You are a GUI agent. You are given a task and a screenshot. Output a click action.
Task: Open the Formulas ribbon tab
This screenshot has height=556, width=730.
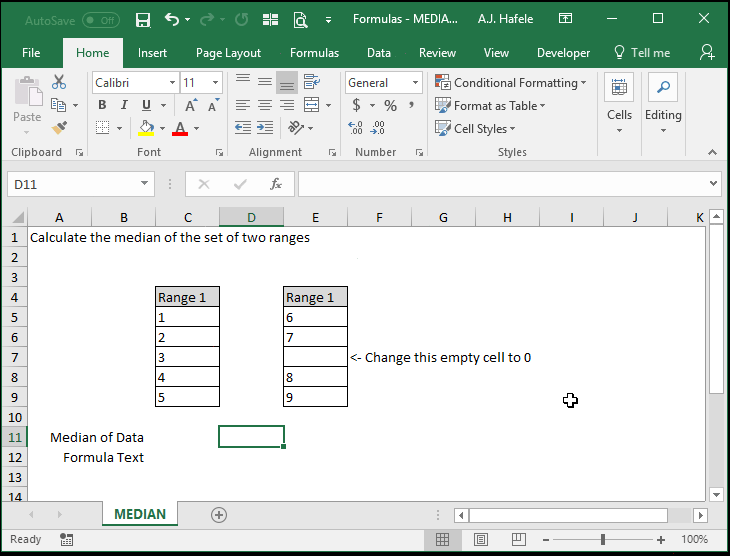click(x=314, y=53)
